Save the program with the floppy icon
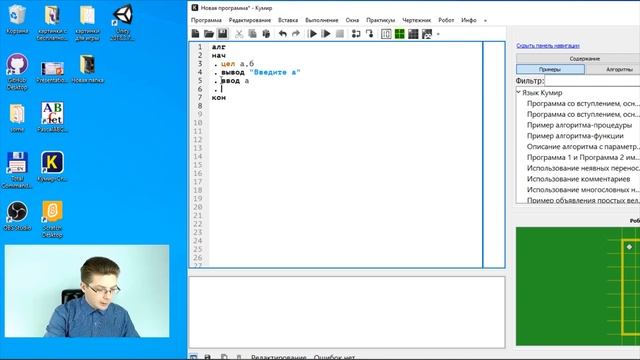The image size is (640, 360). (222, 34)
